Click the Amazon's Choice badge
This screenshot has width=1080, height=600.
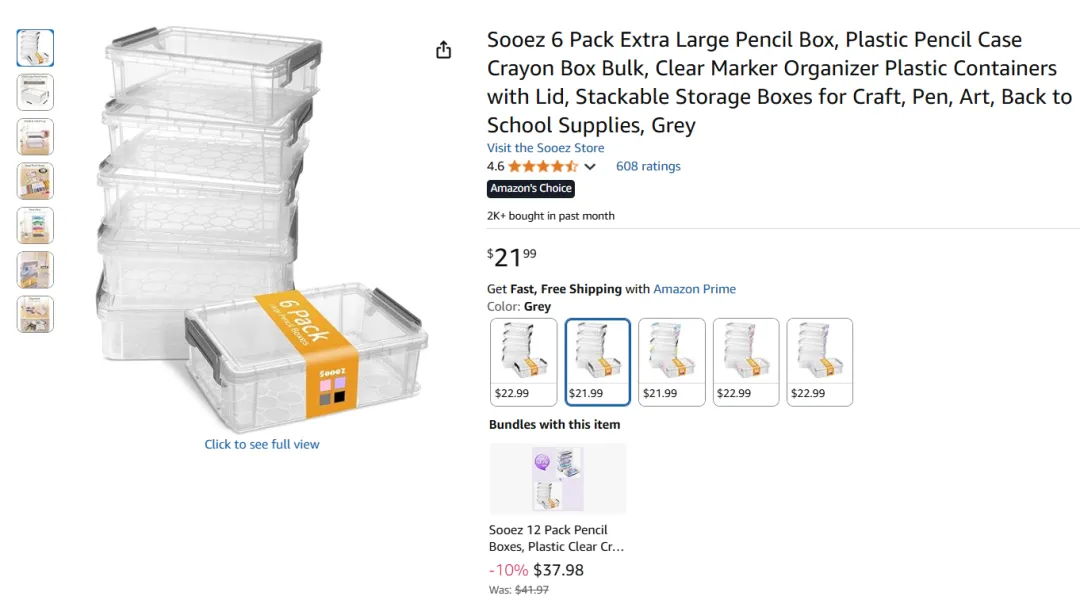click(531, 188)
